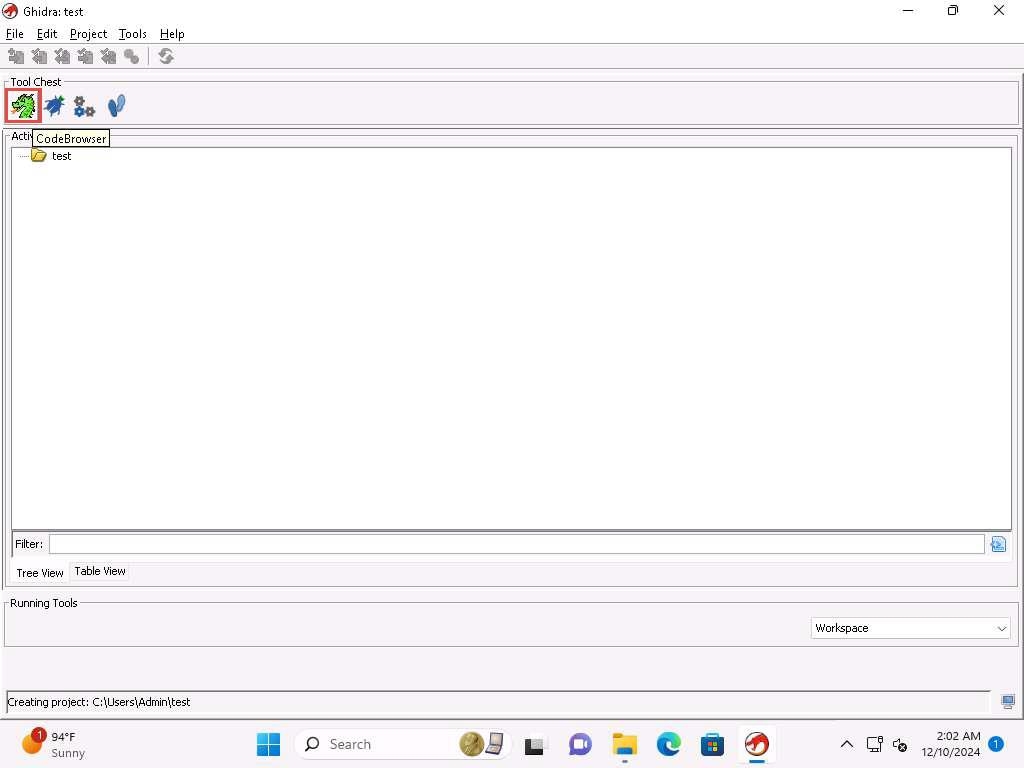The width and height of the screenshot is (1024, 768).
Task: Show hidden system tray icons
Action: pyautogui.click(x=846, y=744)
